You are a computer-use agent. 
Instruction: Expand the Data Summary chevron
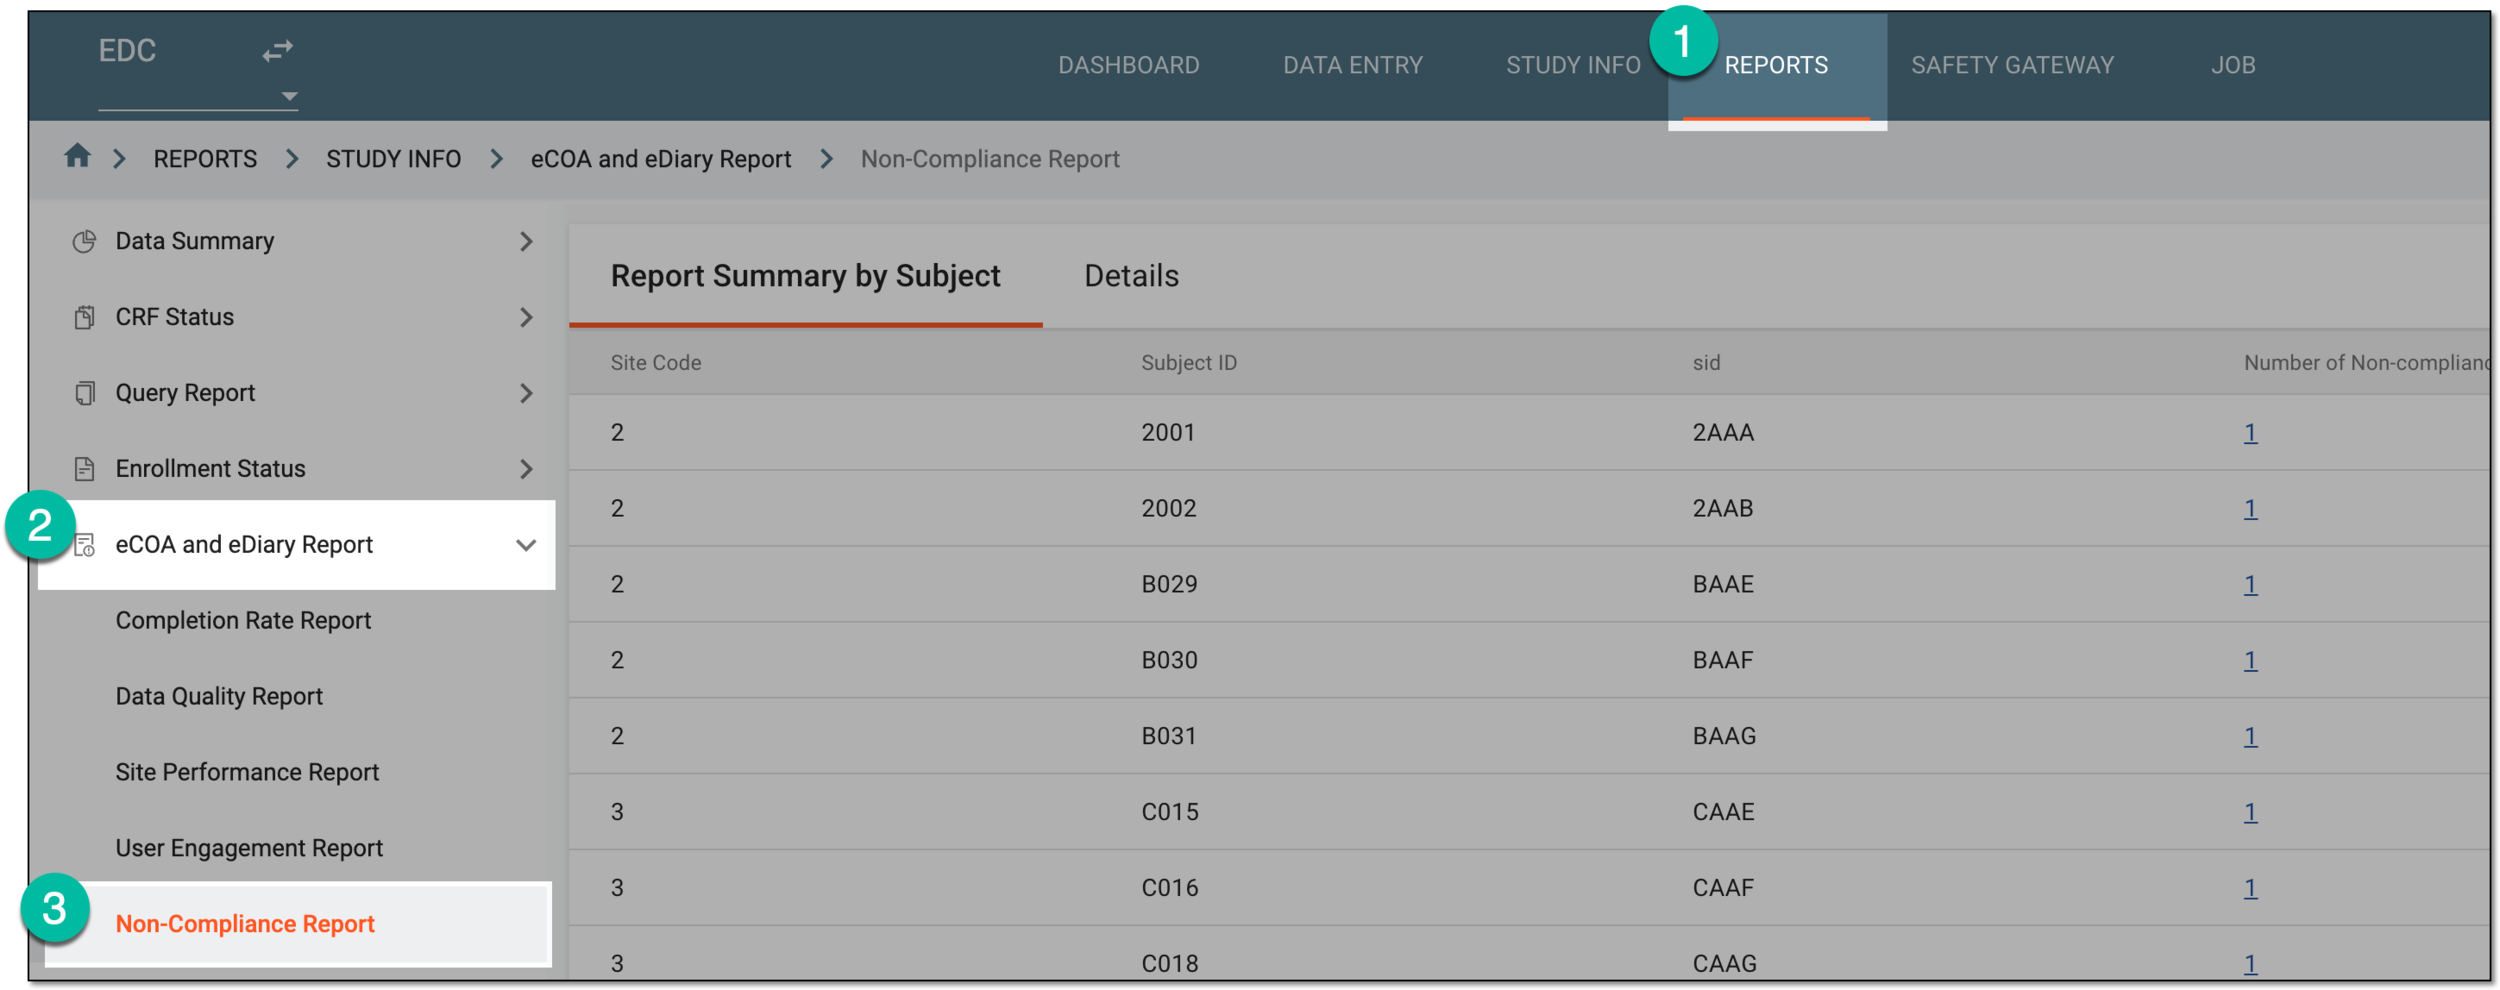click(526, 241)
